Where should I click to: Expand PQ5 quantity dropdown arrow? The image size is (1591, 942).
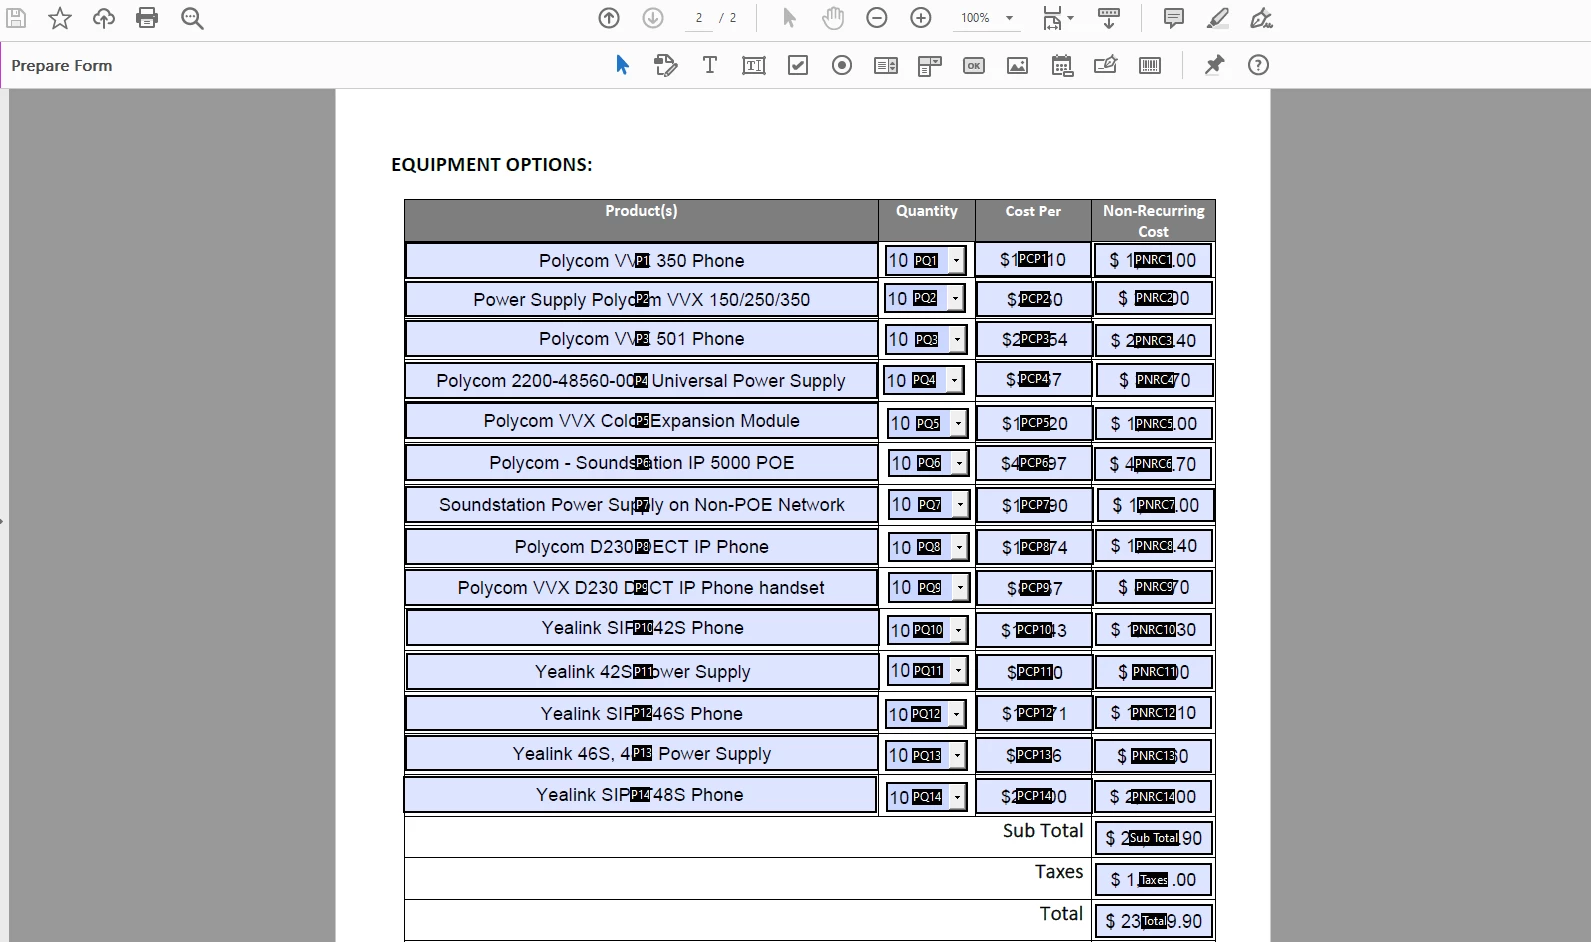coord(958,423)
